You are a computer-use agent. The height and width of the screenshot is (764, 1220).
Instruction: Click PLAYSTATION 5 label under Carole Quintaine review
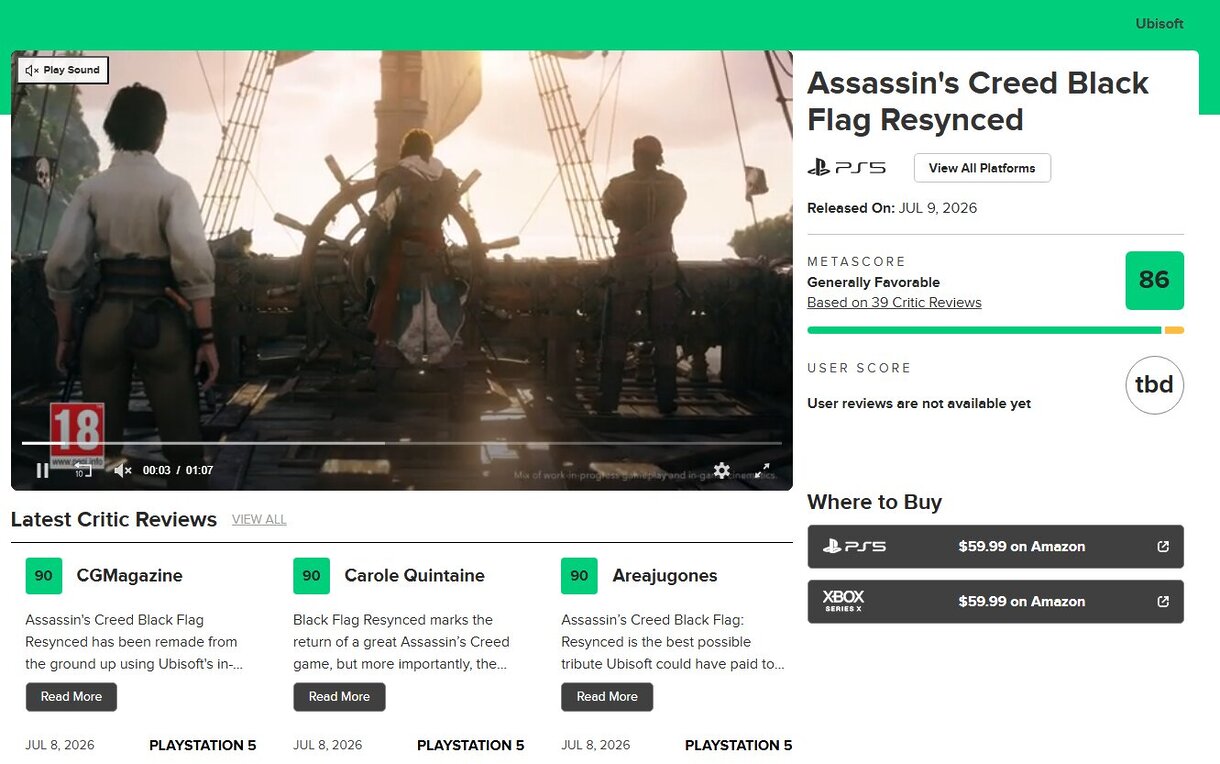point(470,745)
